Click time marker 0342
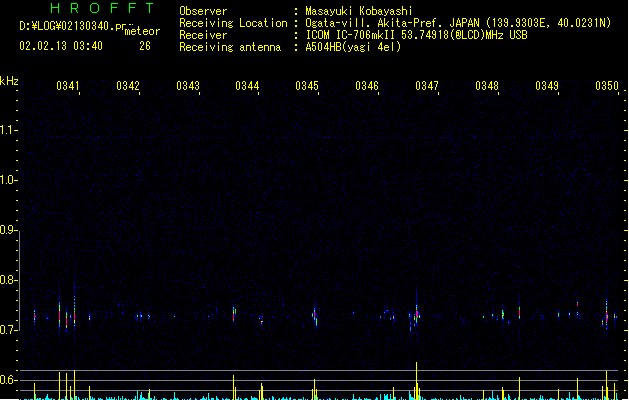Image resolution: width=629 pixels, height=400 pixels. [128, 86]
